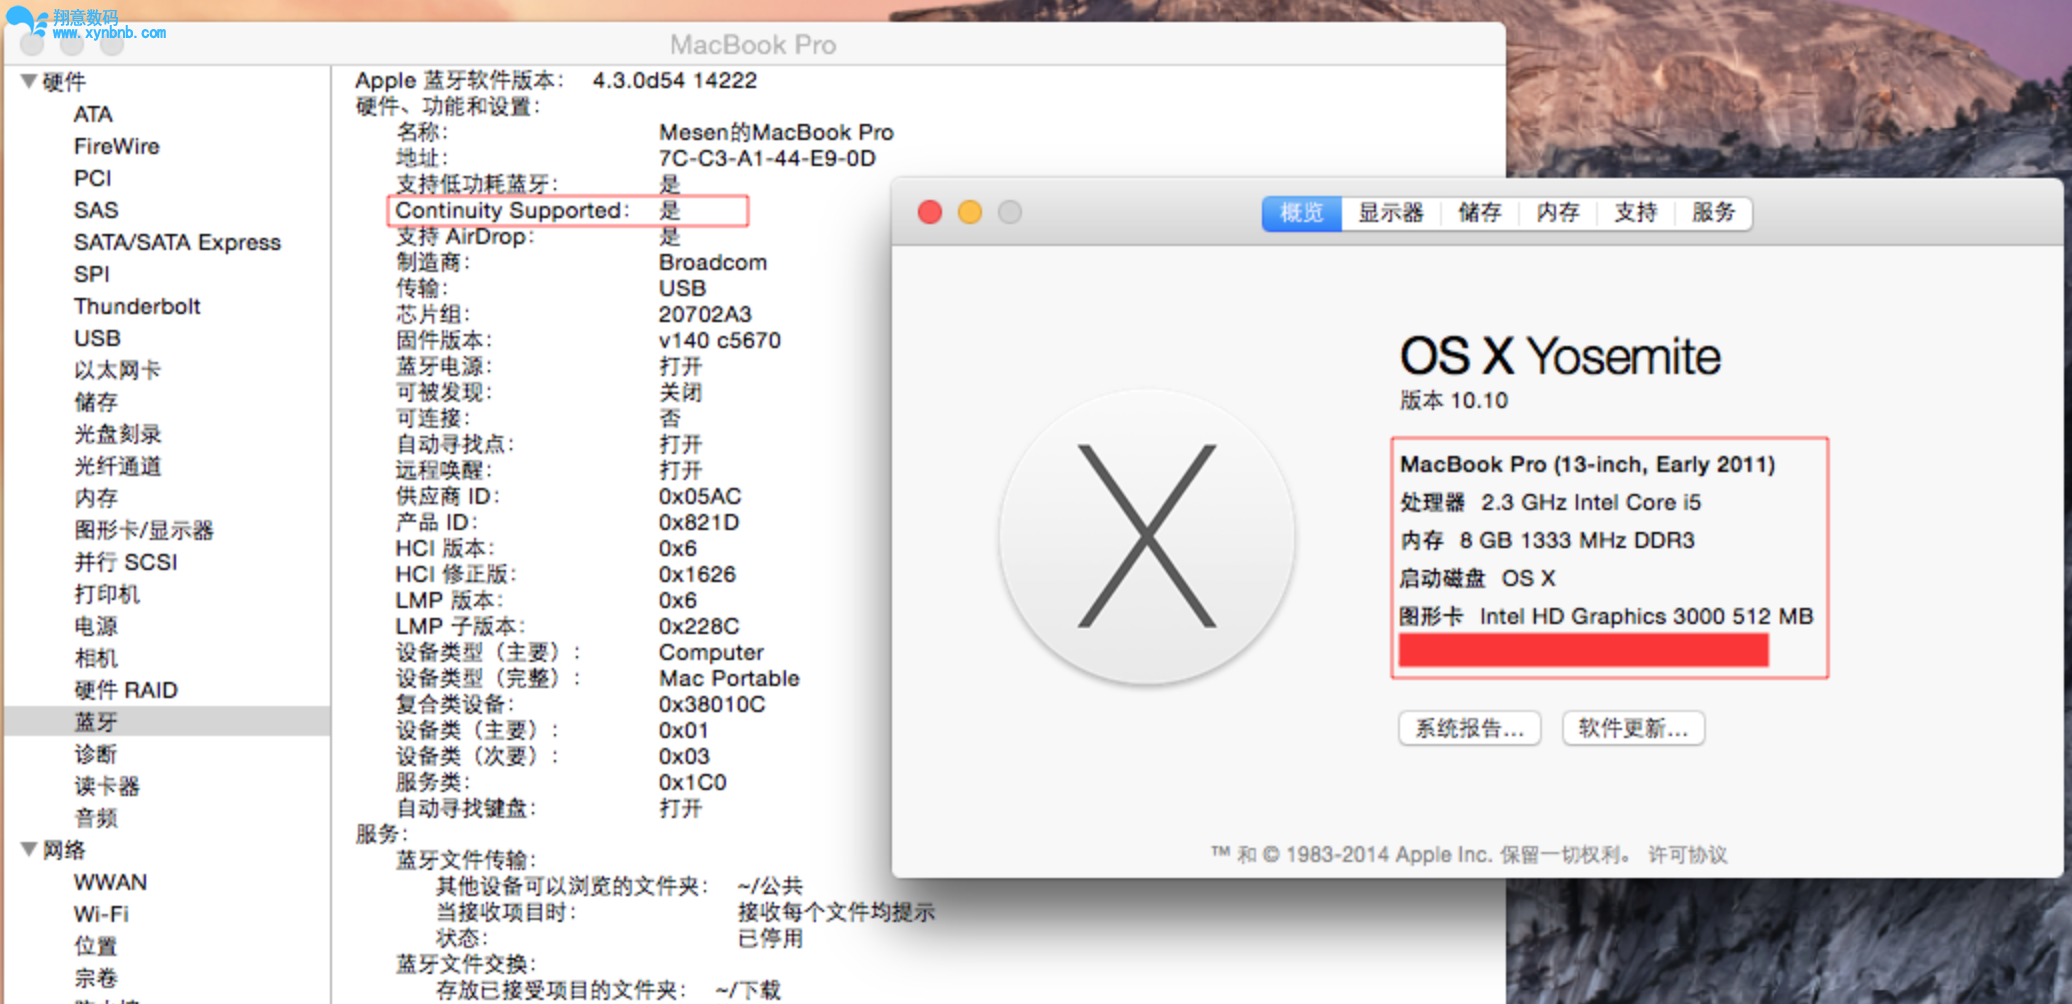Screen dimensions: 2072x1004
Task: Click the address 7C-C3-A1-44-E9-0D
Action: pos(767,159)
